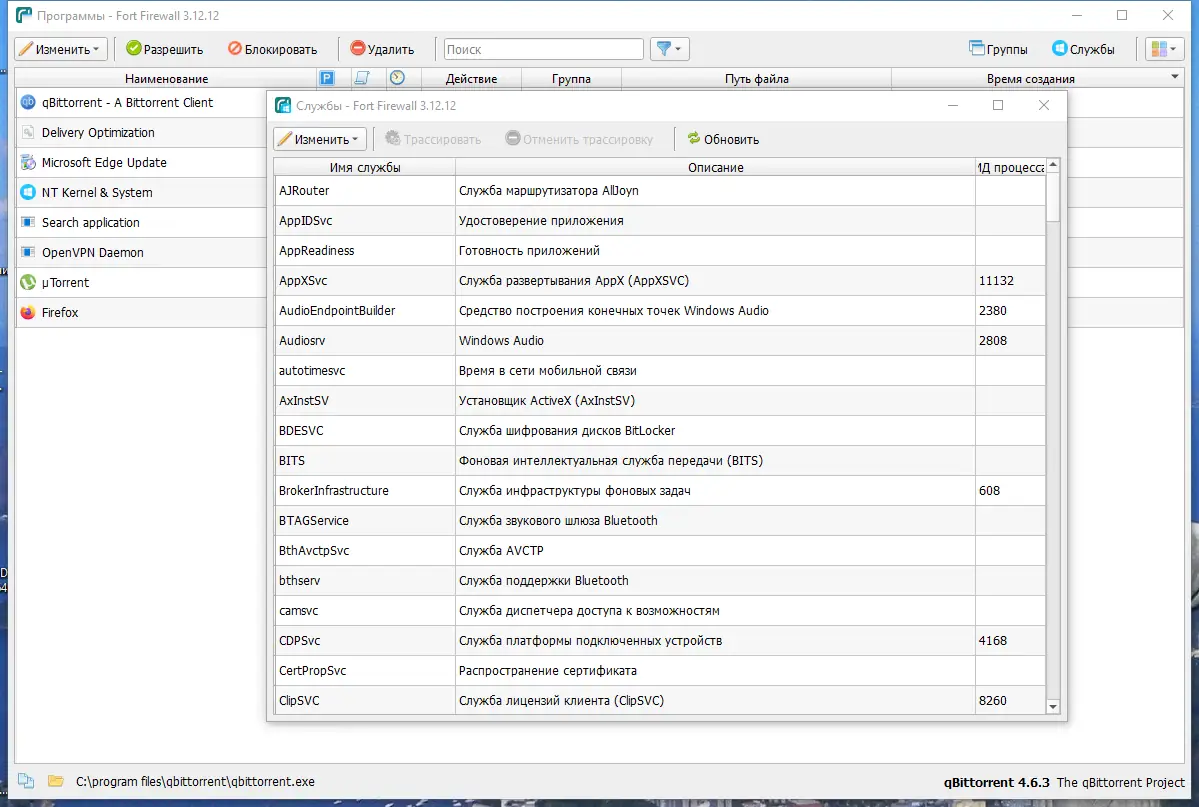Focus the Поиск search field

point(543,49)
